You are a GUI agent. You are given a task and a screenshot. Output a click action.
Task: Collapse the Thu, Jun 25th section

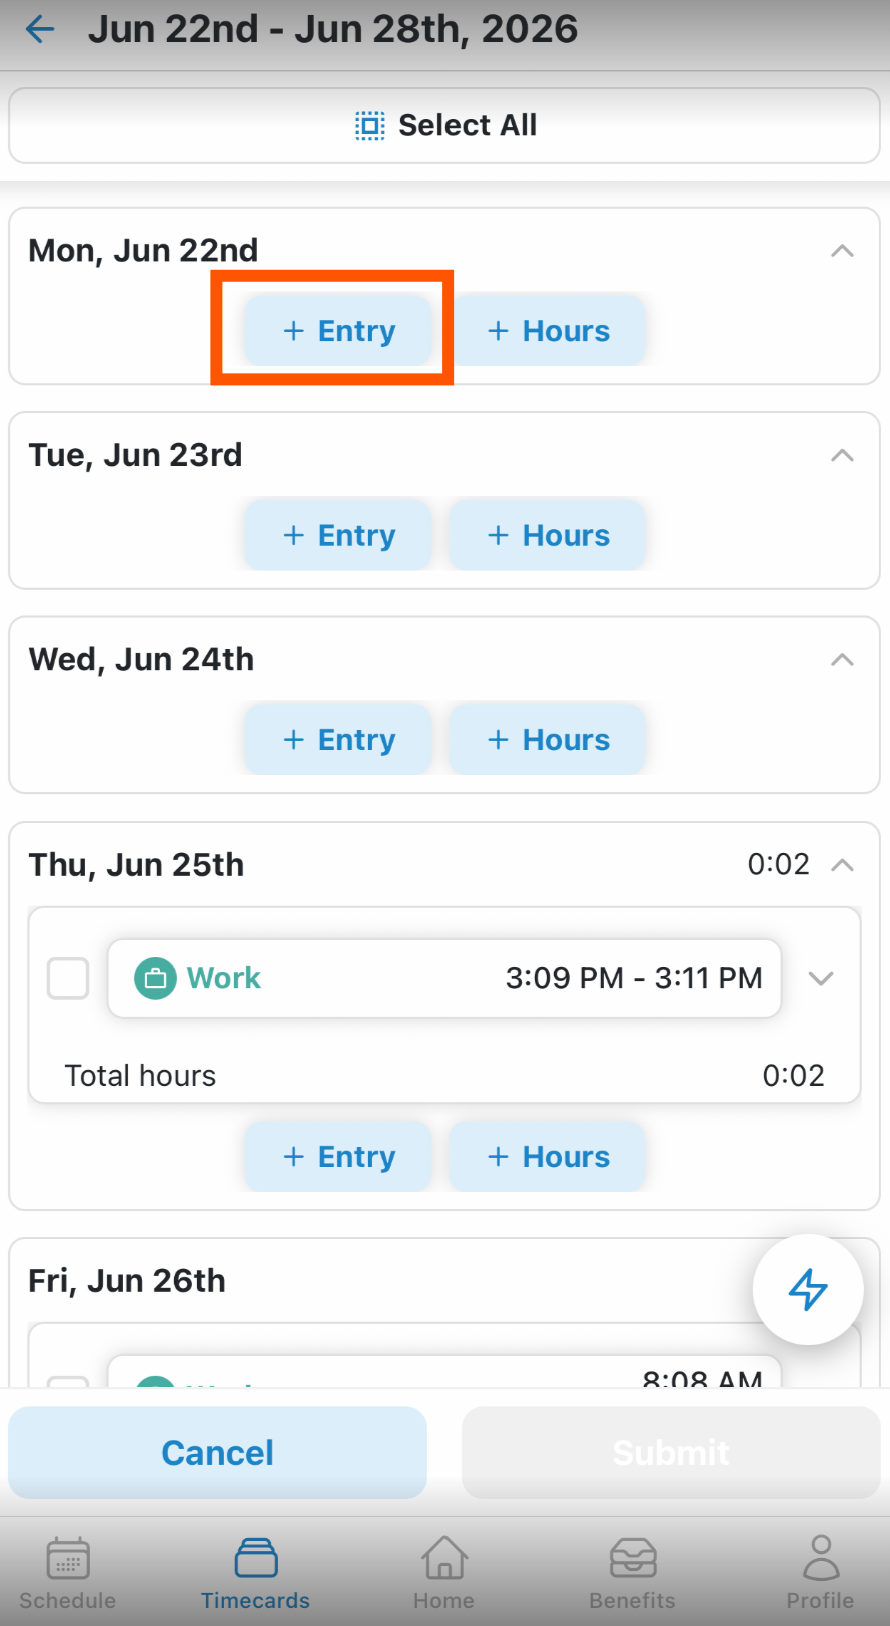click(x=842, y=865)
